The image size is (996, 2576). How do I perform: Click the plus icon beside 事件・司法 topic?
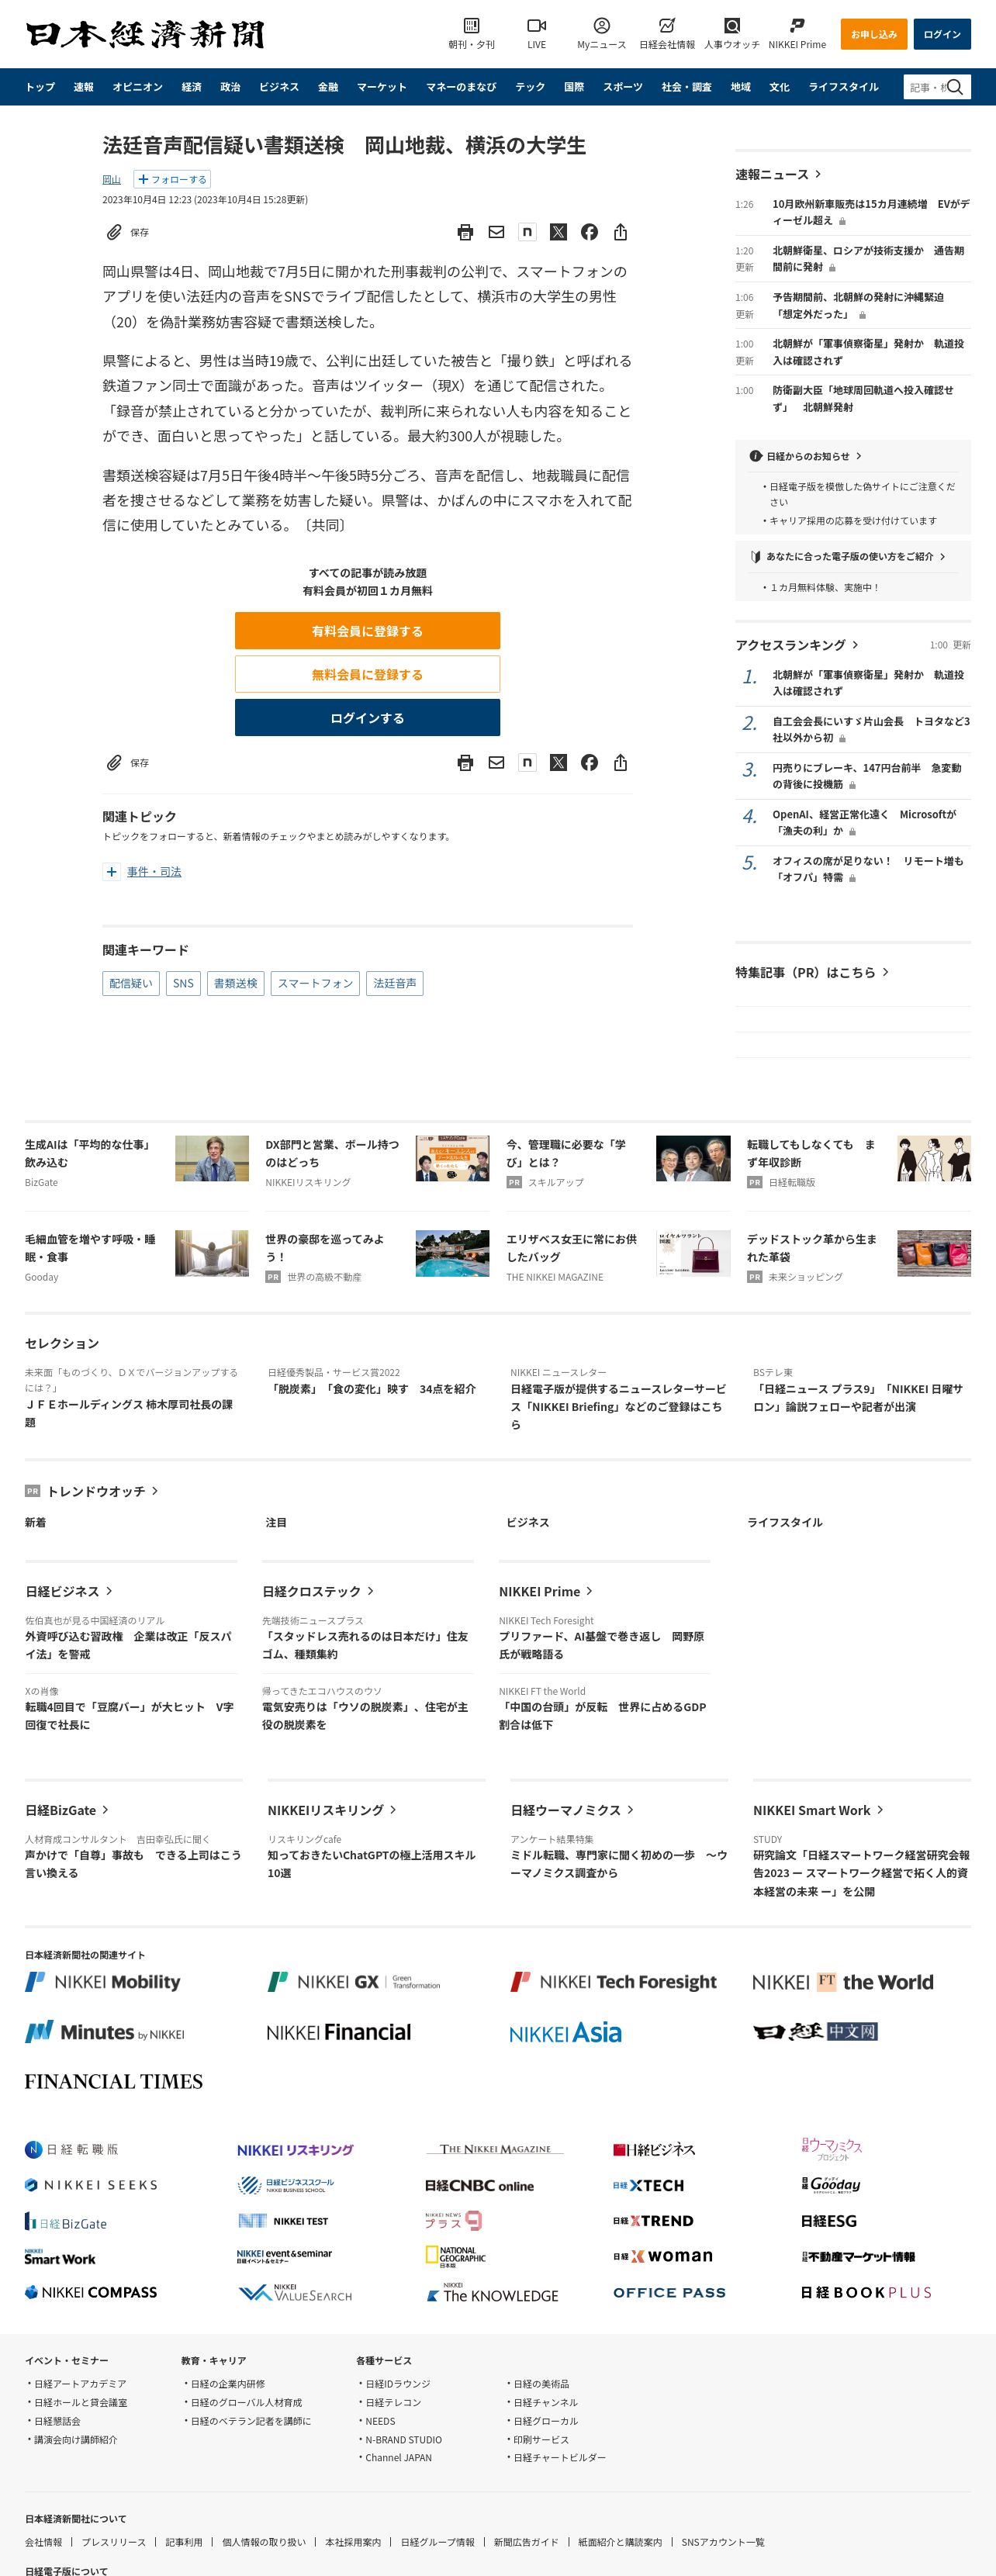(x=111, y=872)
